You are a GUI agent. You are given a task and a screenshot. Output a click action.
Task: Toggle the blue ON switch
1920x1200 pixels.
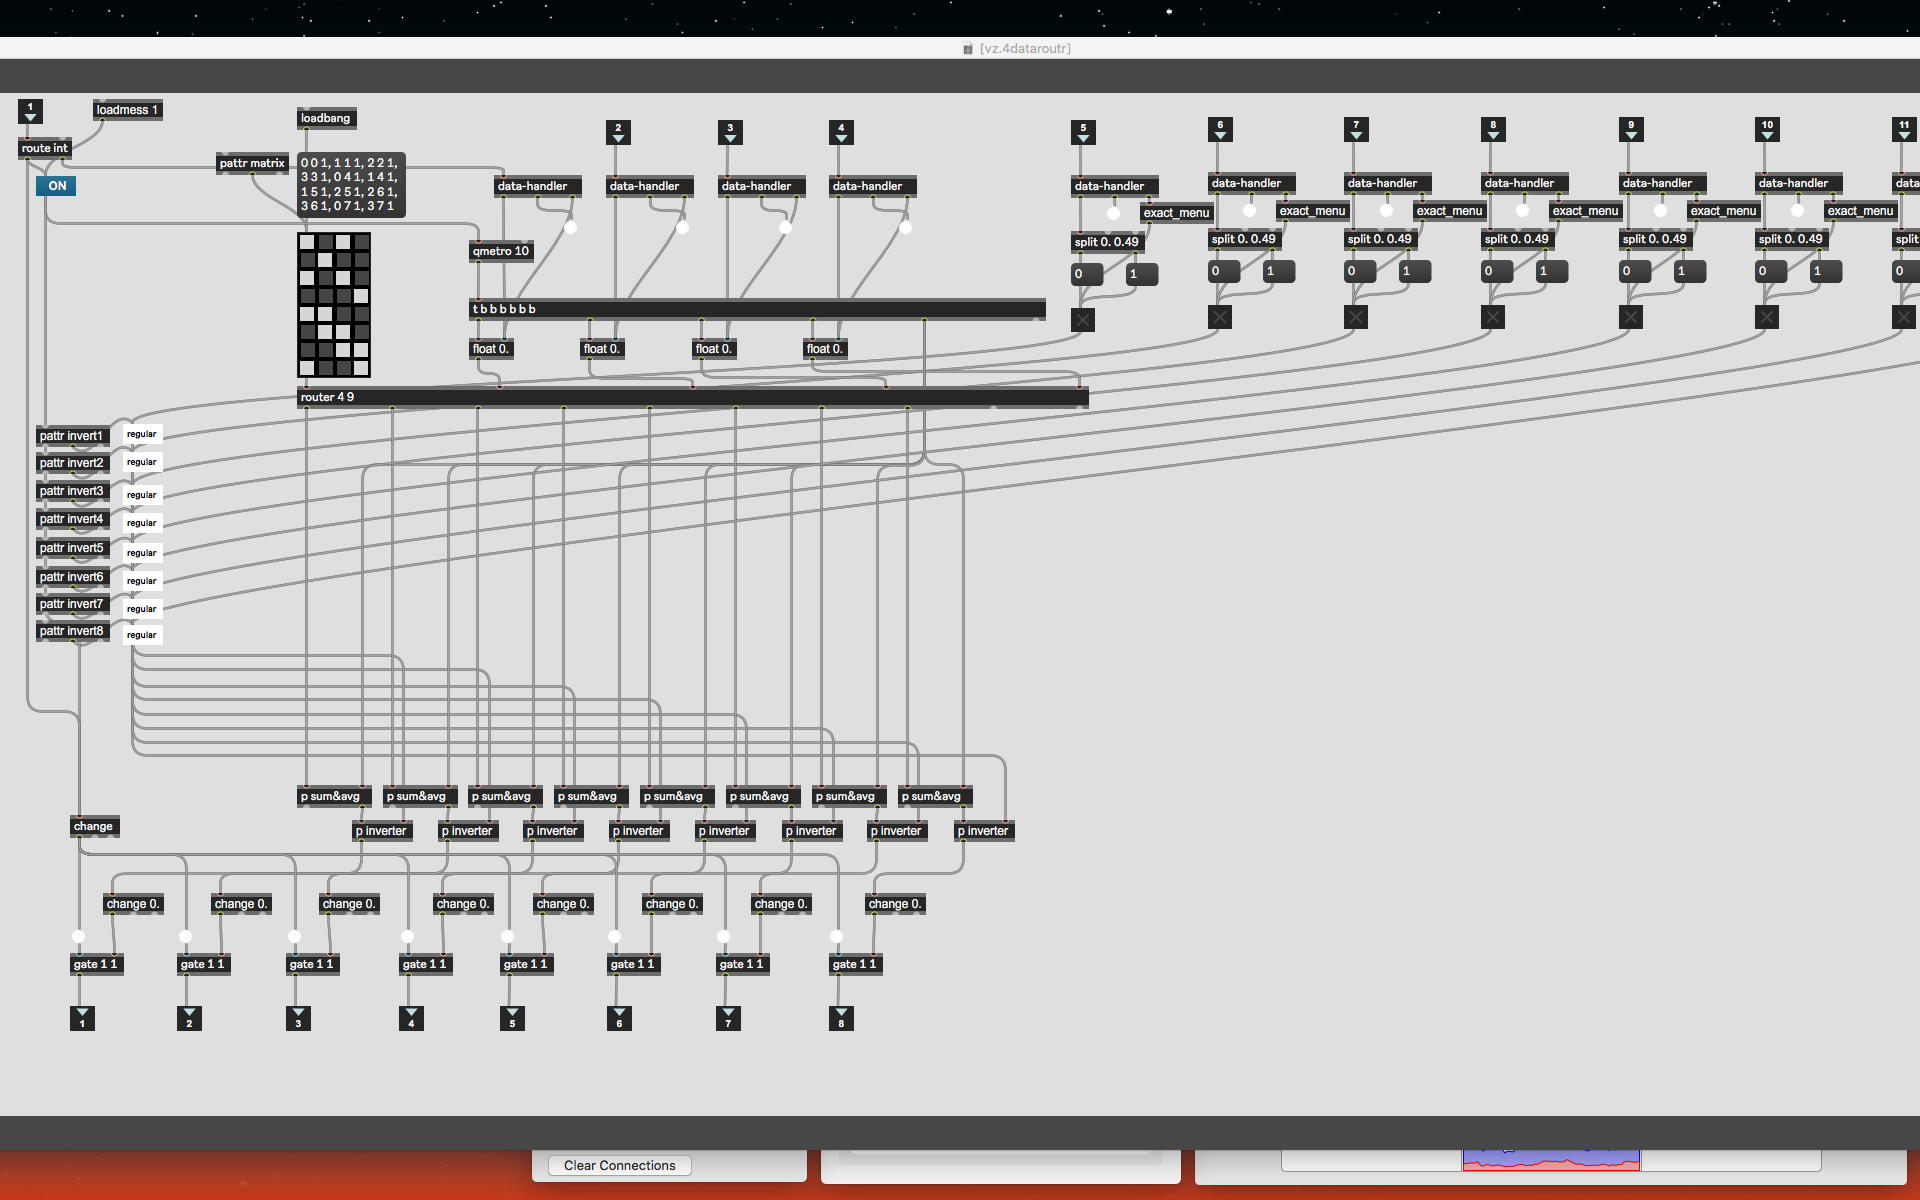[56, 186]
